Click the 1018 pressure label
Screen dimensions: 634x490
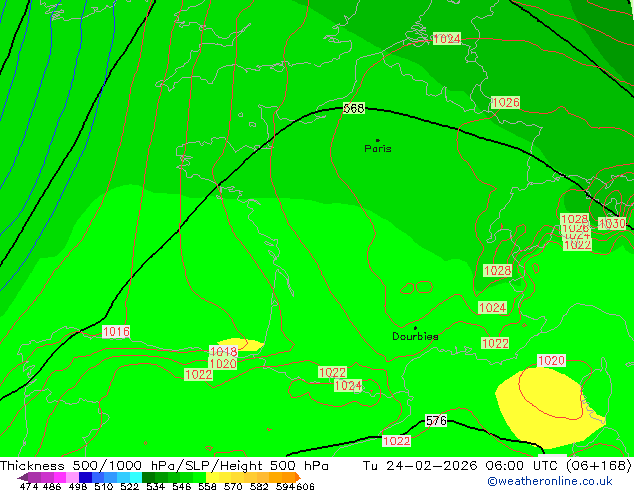tap(224, 351)
